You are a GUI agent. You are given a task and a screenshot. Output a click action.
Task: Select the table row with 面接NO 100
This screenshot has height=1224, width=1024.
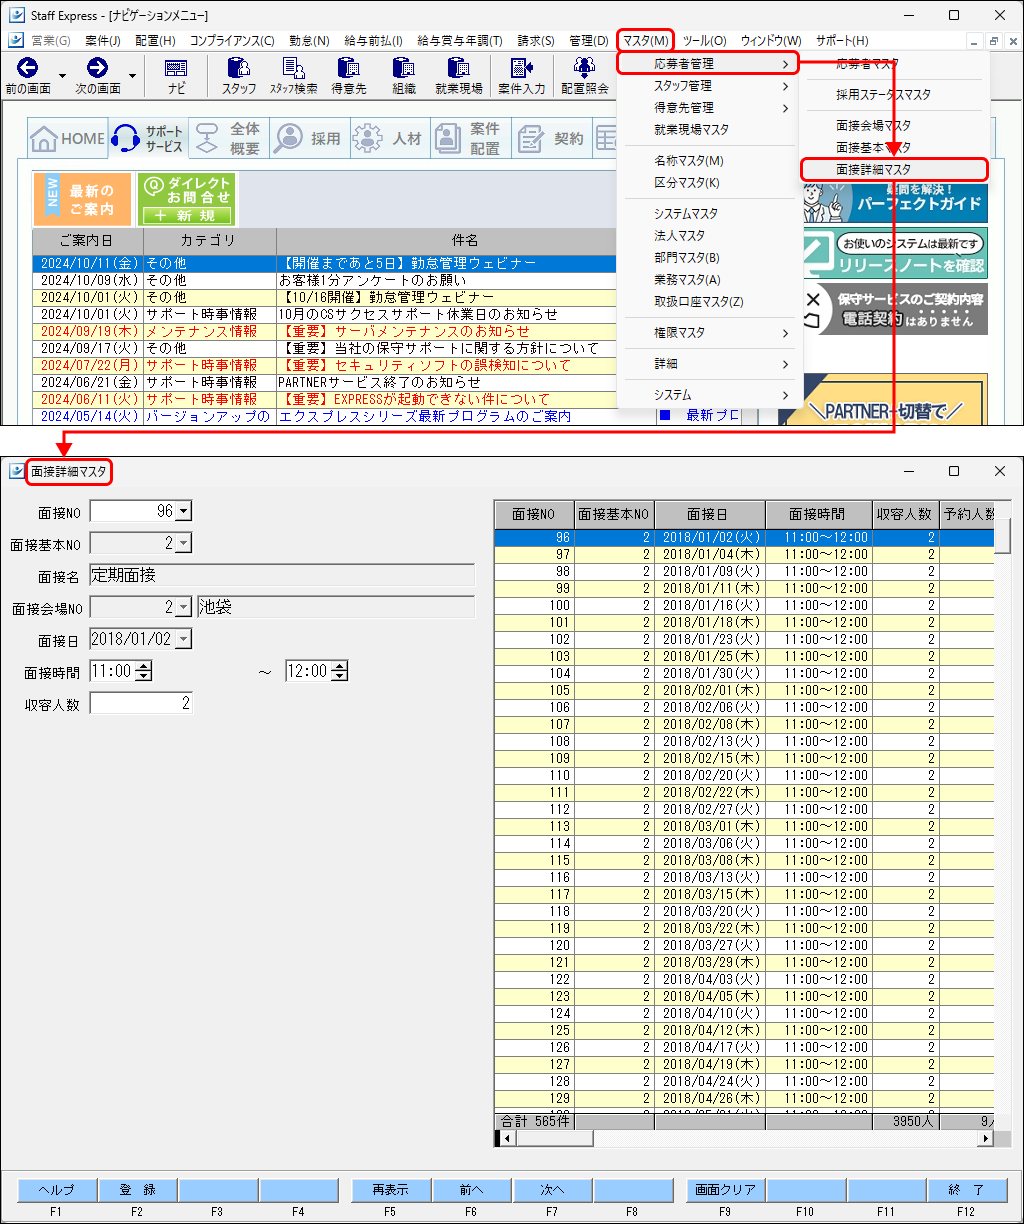pos(744,606)
